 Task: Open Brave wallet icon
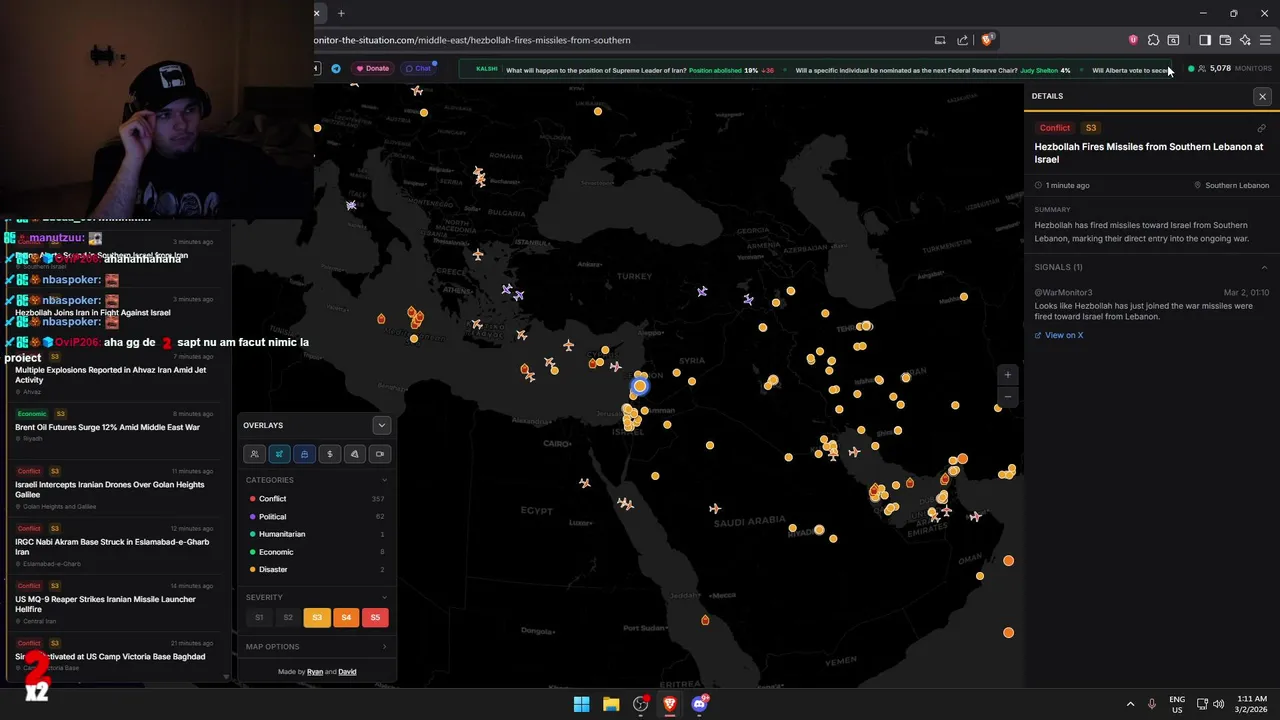(1225, 40)
